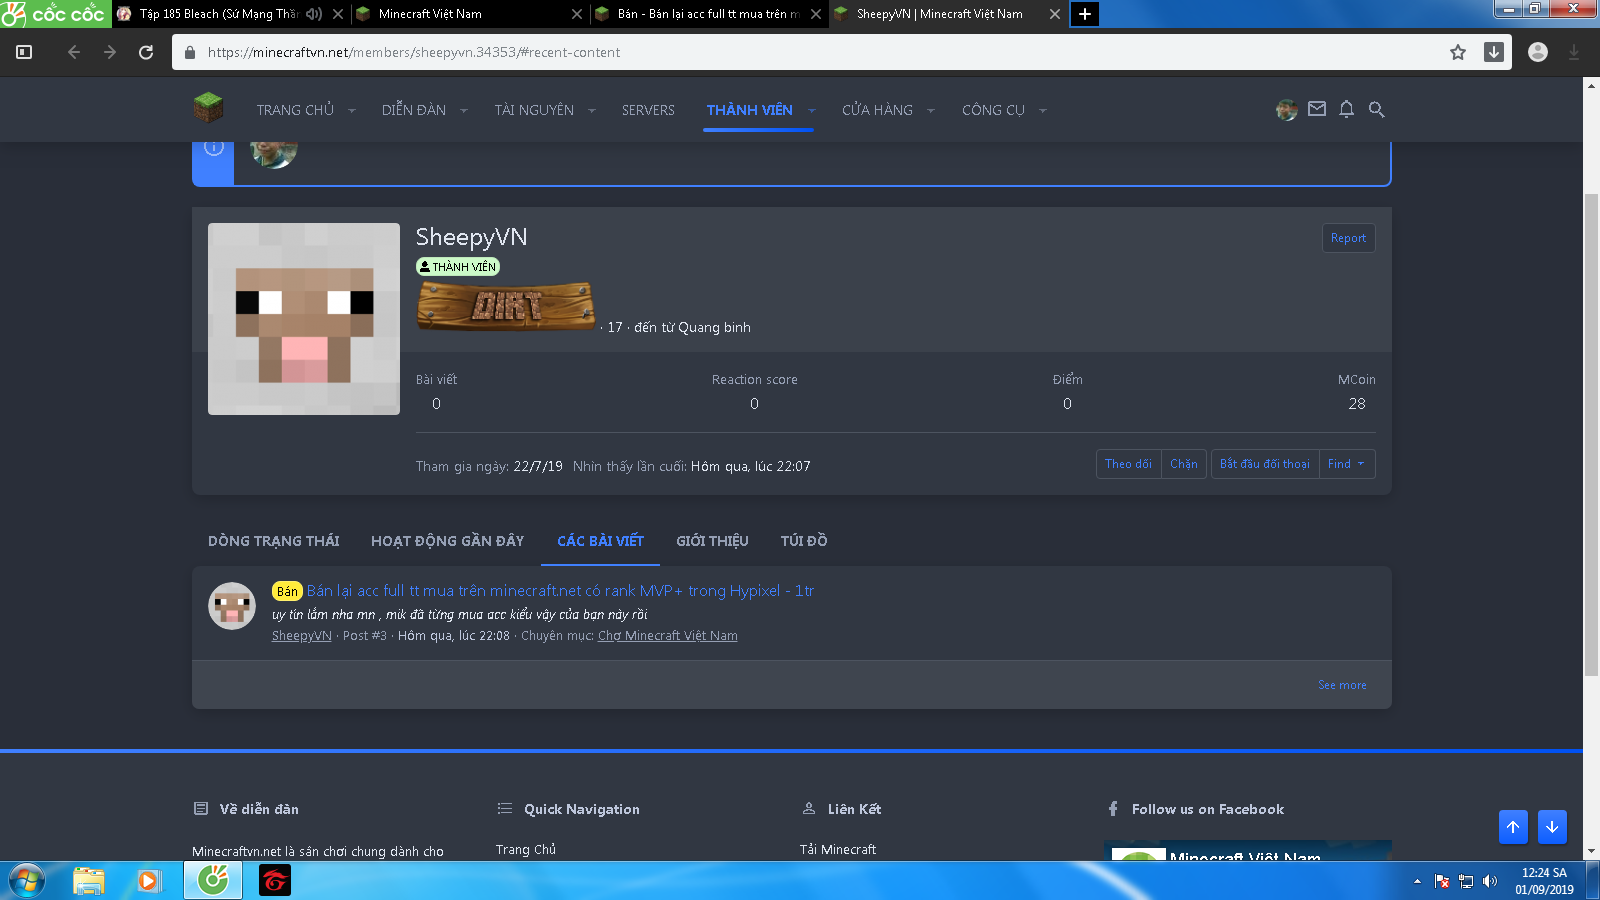Viewport: 1600px width, 900px height.
Task: Switch to the TÚI ĐỒ tab
Action: (x=804, y=541)
